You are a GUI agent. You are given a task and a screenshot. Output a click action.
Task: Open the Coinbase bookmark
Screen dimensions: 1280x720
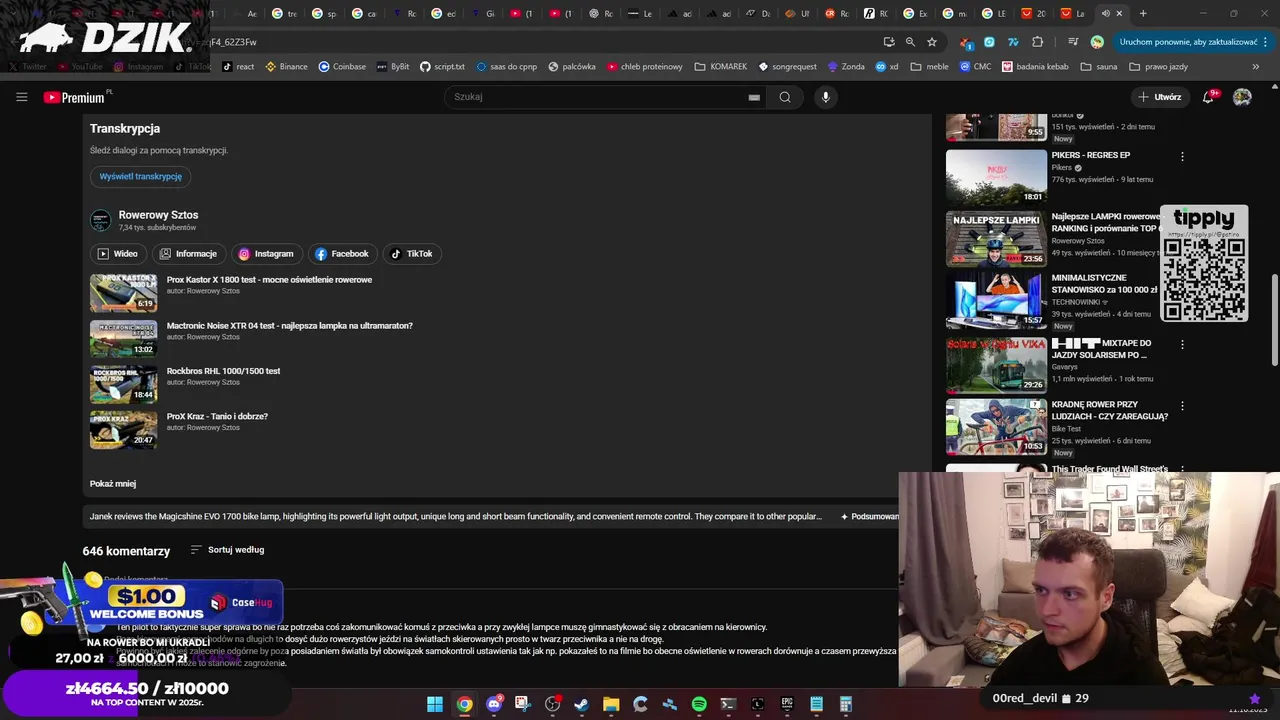coord(342,67)
